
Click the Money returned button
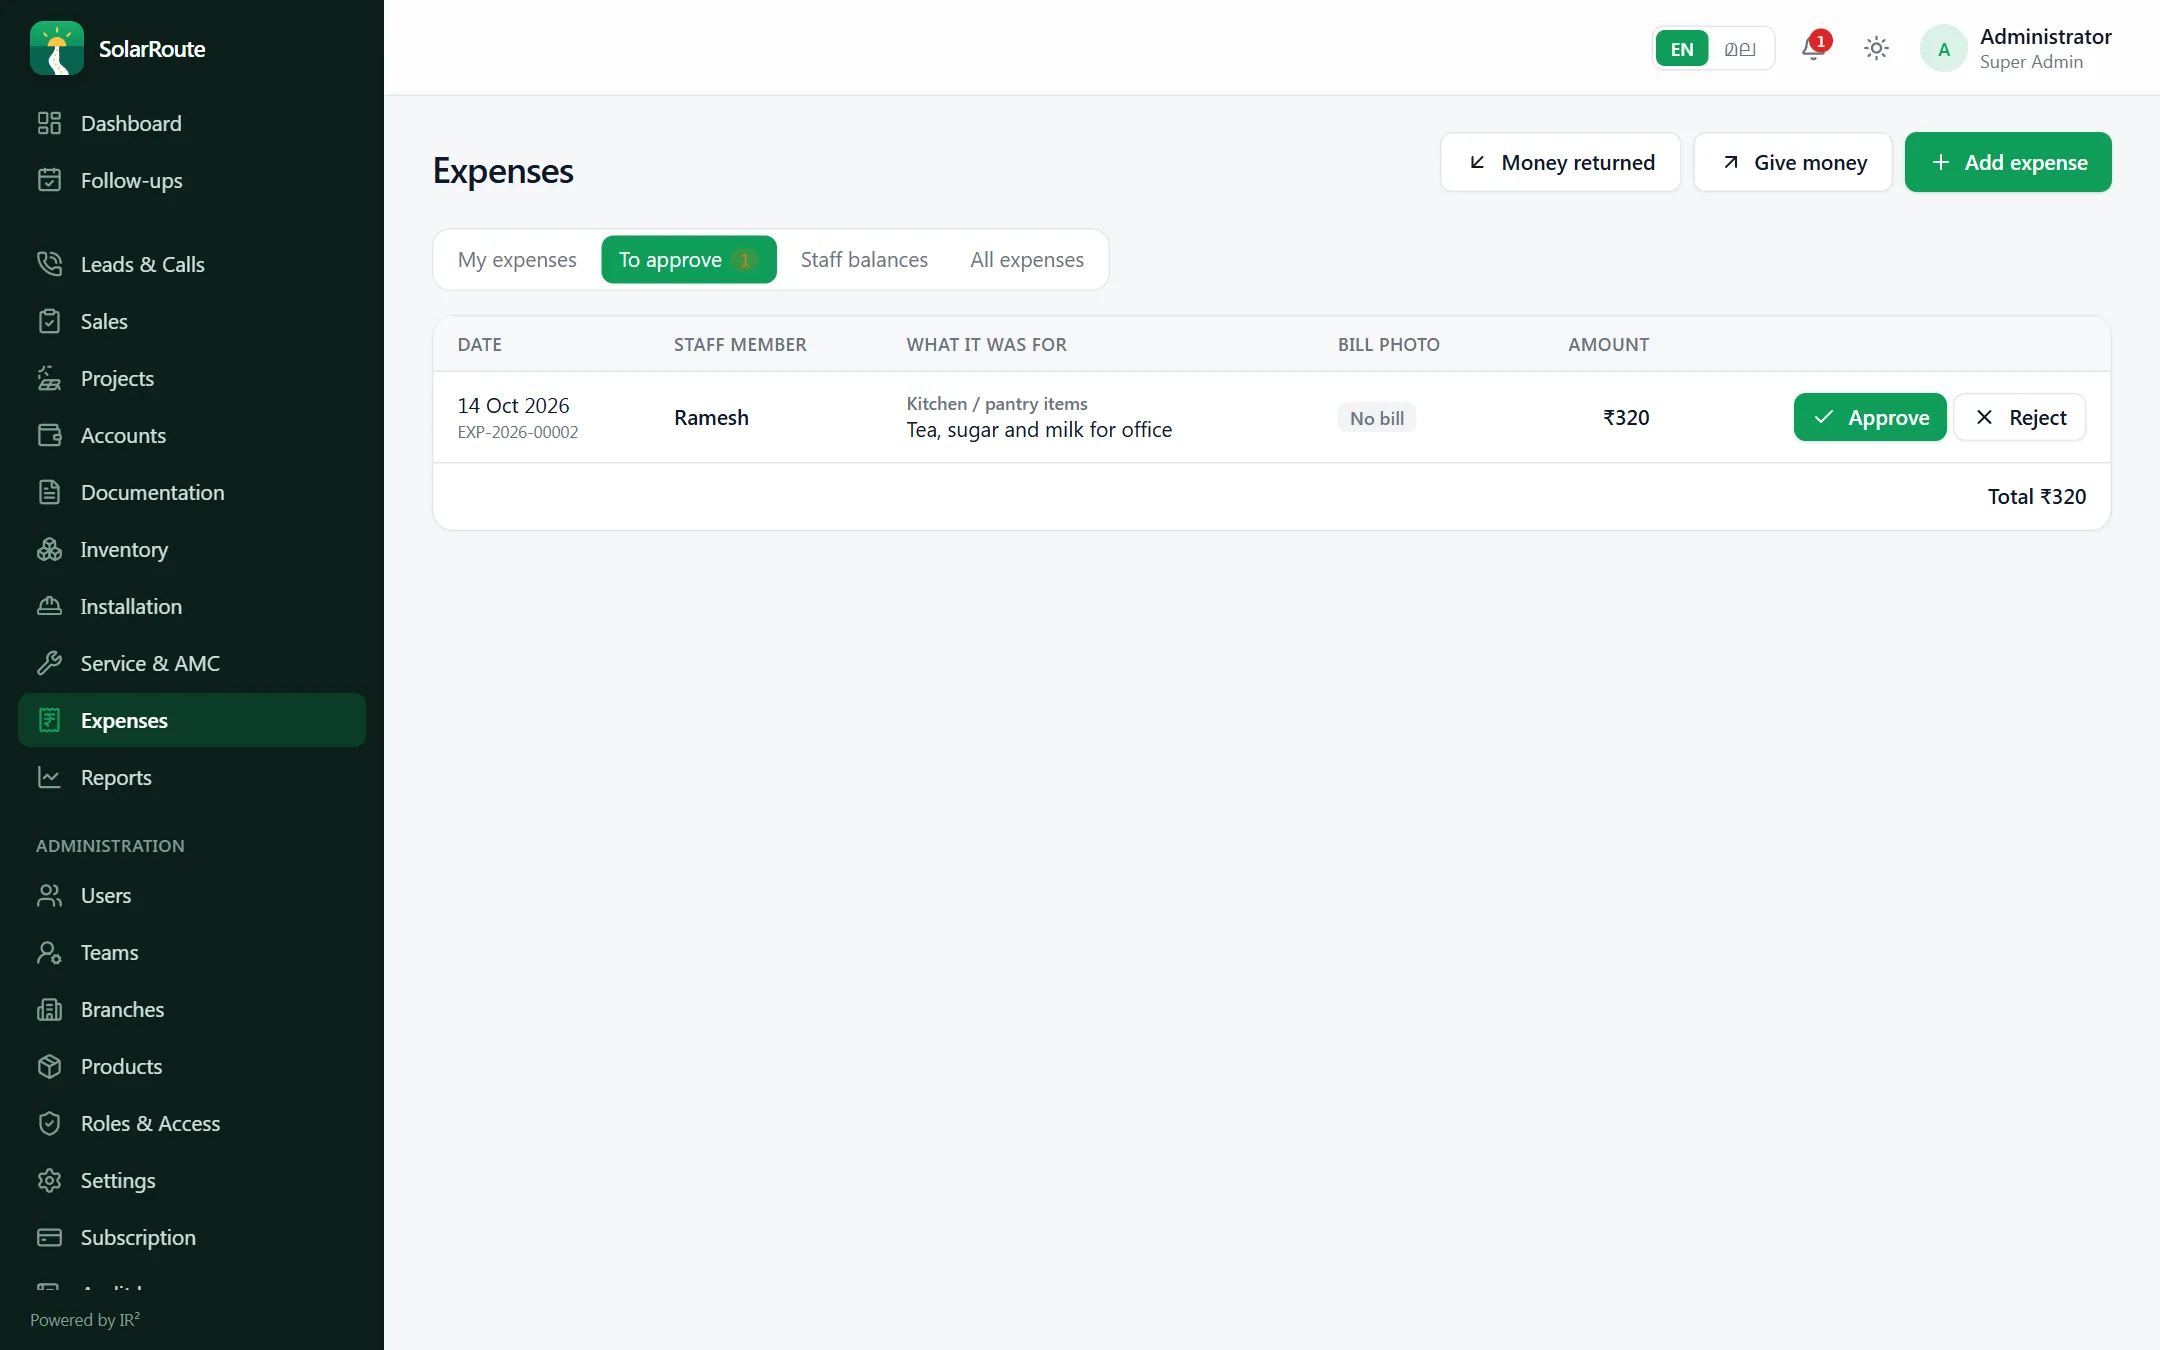(x=1560, y=162)
